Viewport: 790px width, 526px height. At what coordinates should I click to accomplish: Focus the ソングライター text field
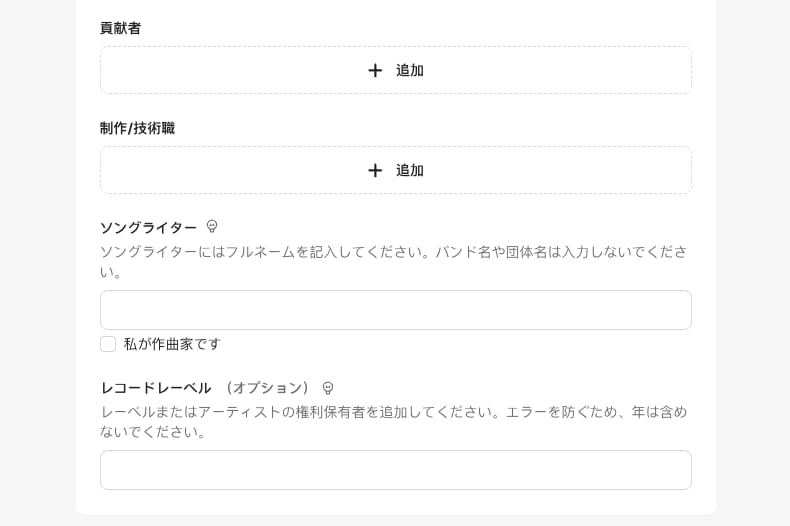(x=395, y=310)
